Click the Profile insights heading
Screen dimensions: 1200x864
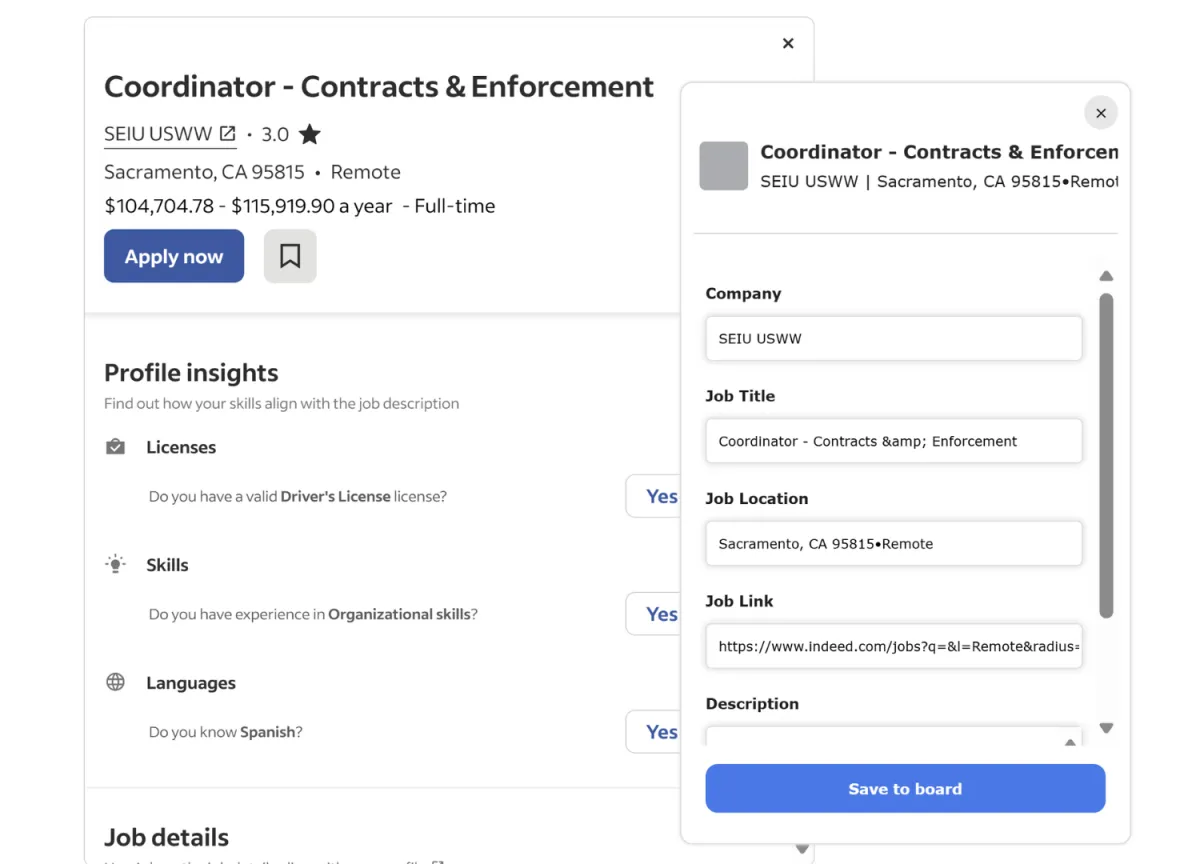pos(191,373)
